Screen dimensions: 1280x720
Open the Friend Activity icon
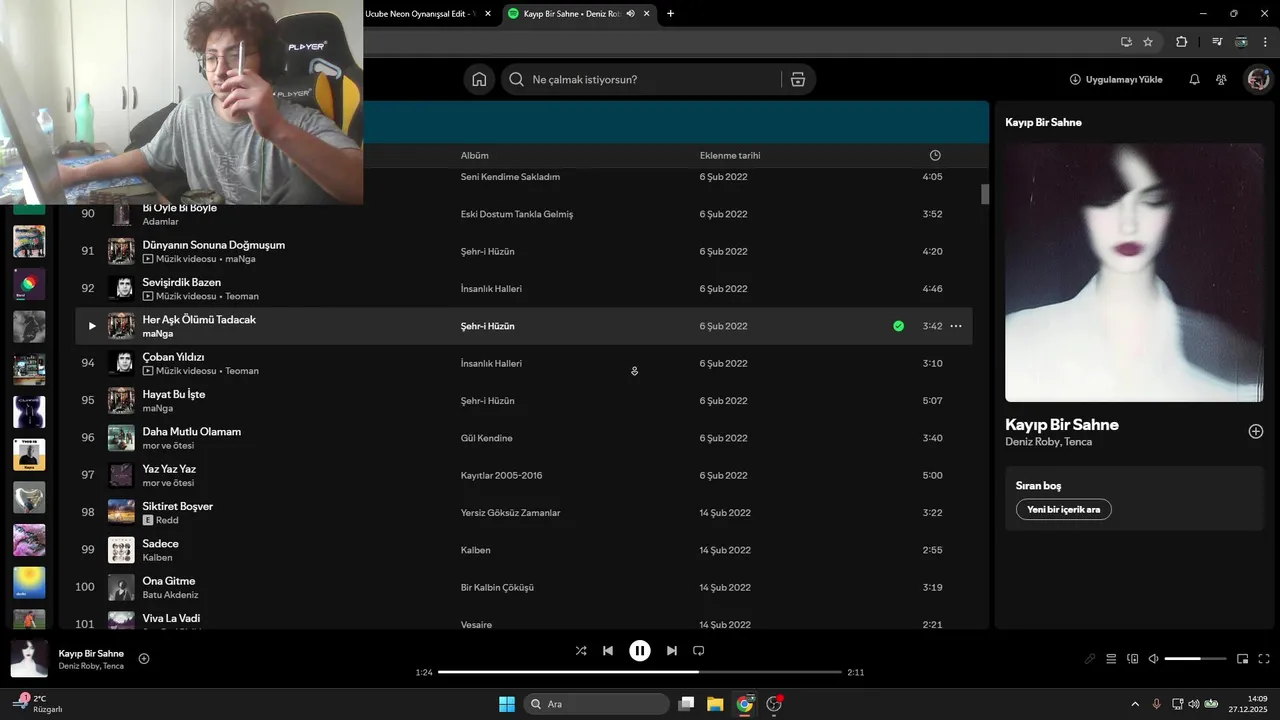(1221, 80)
